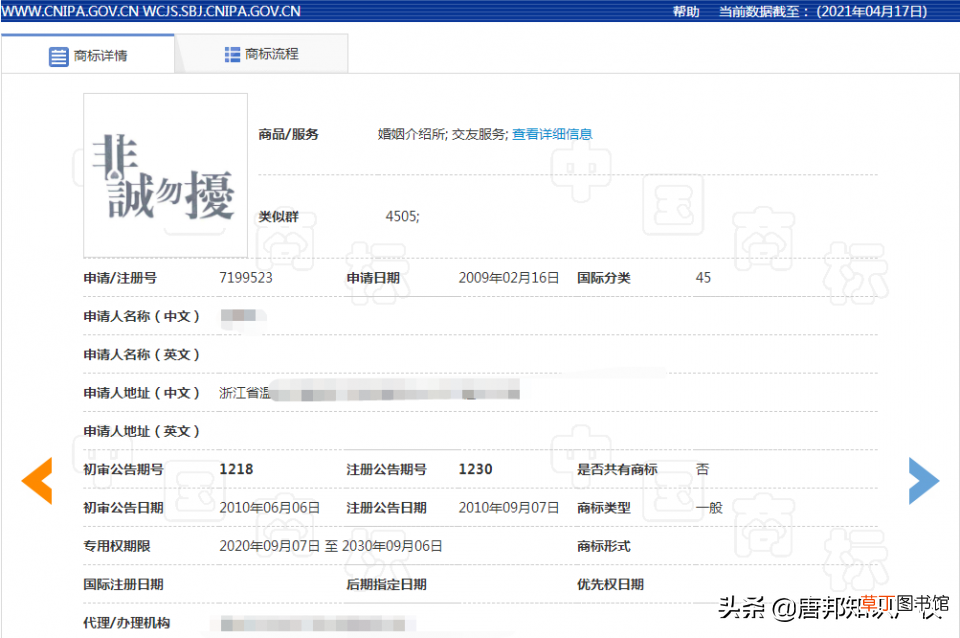
Task: Select preliminary announcement date 2010年06月06日
Action: pos(269,508)
